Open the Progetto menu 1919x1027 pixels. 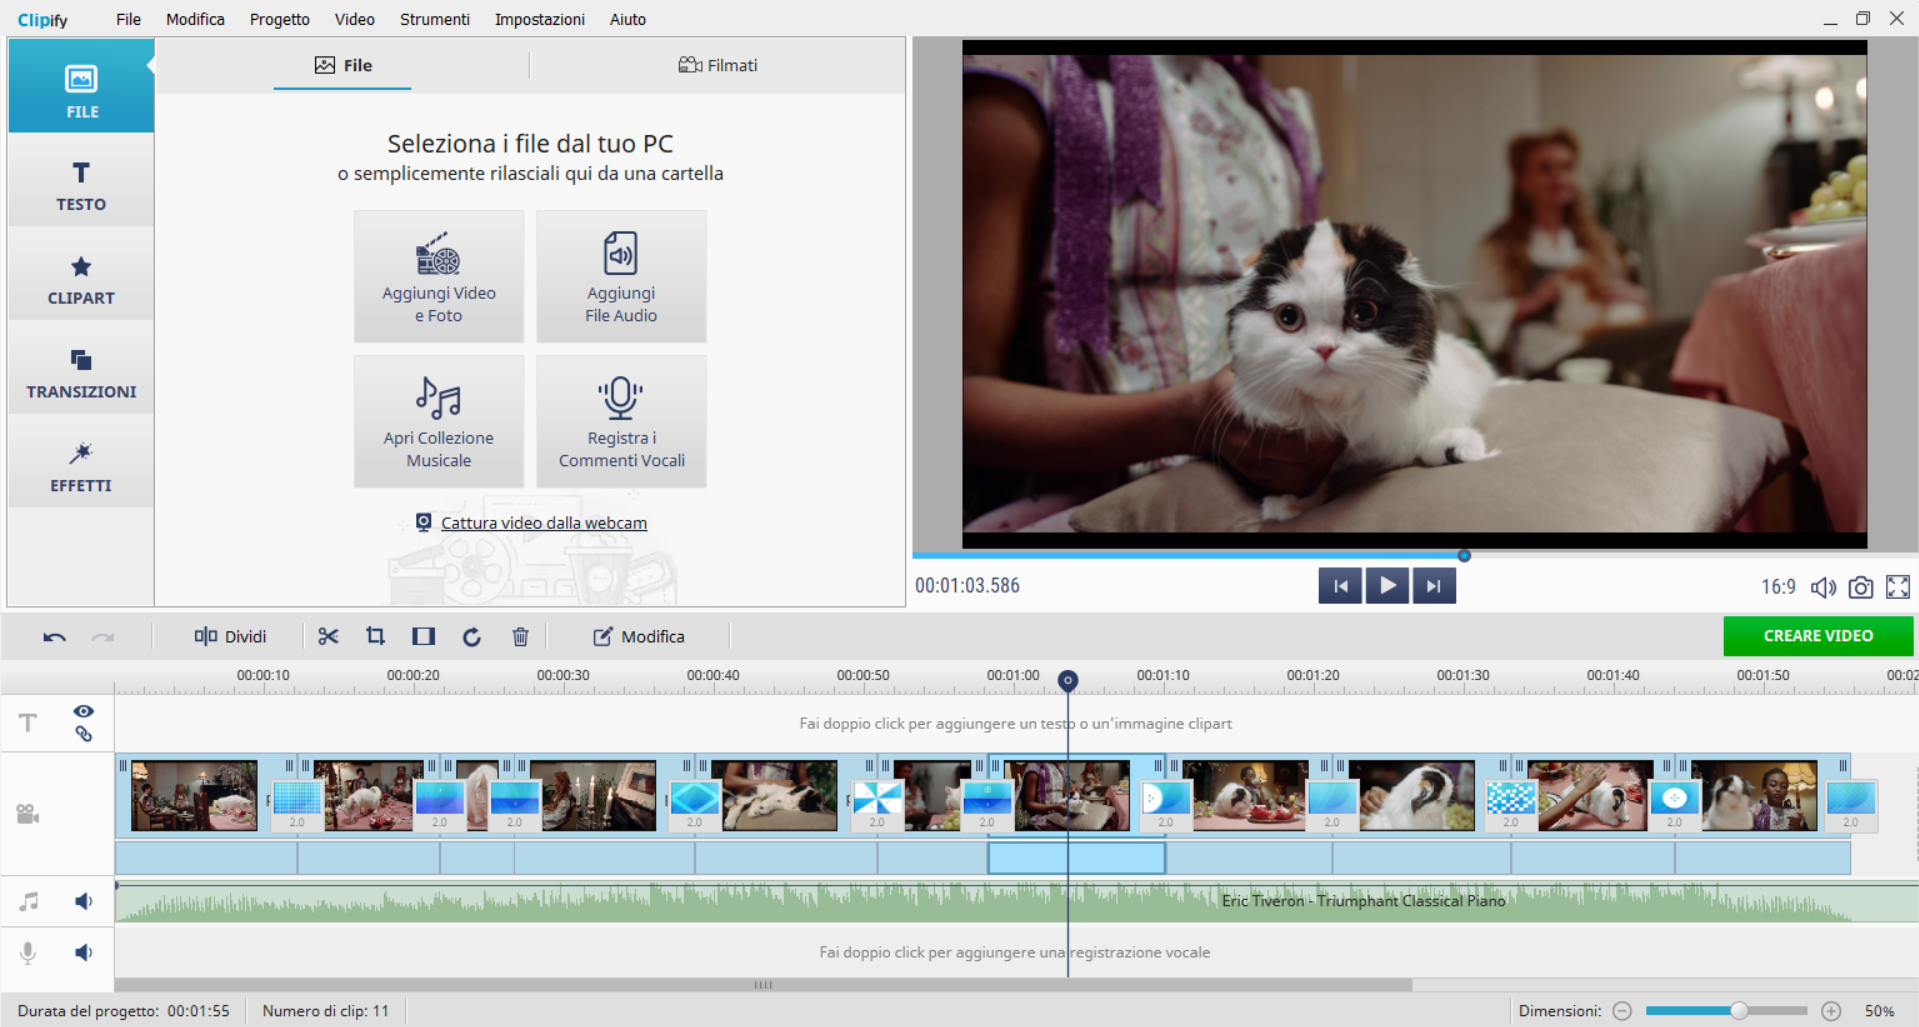point(280,19)
